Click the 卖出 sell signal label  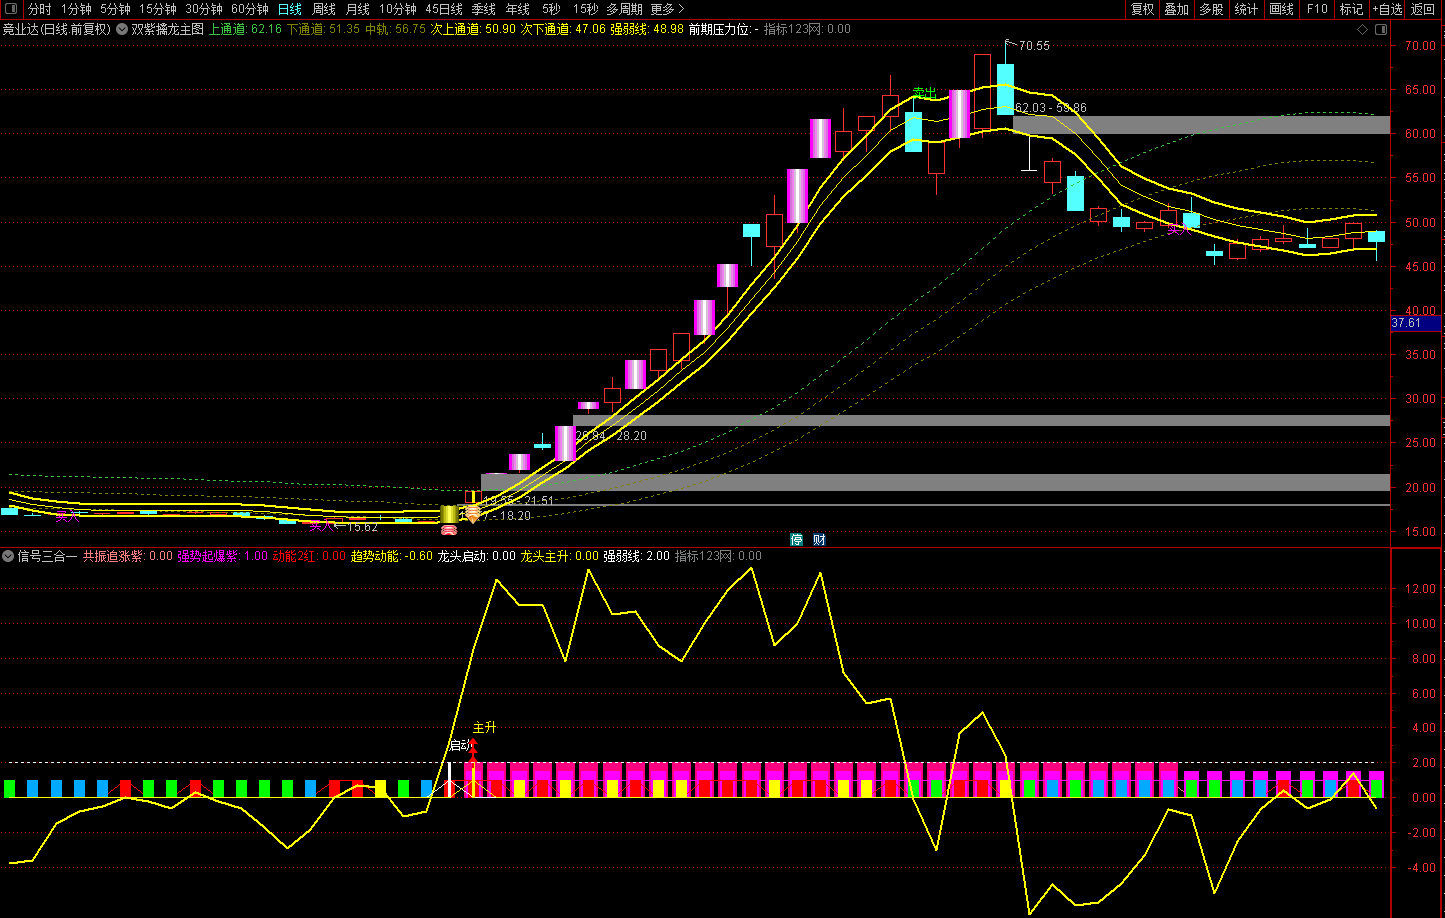(x=922, y=92)
